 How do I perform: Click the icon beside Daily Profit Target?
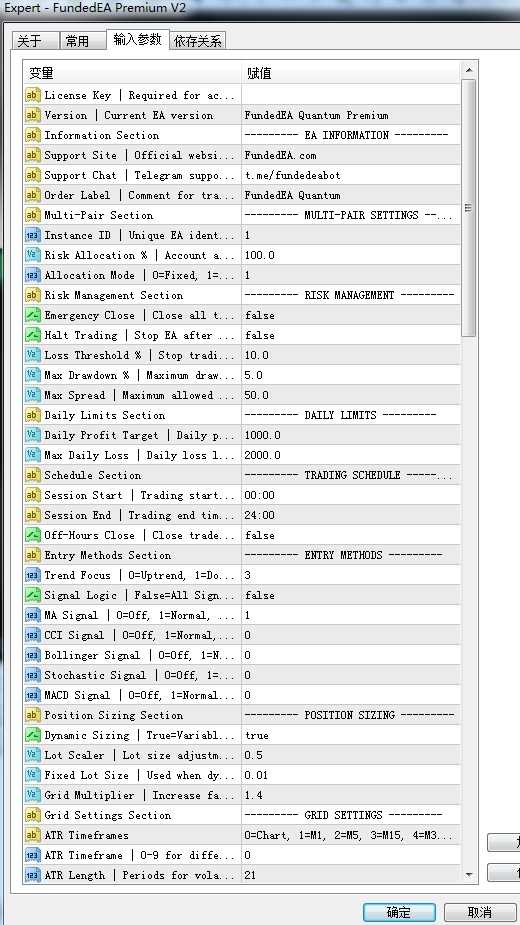point(33,435)
